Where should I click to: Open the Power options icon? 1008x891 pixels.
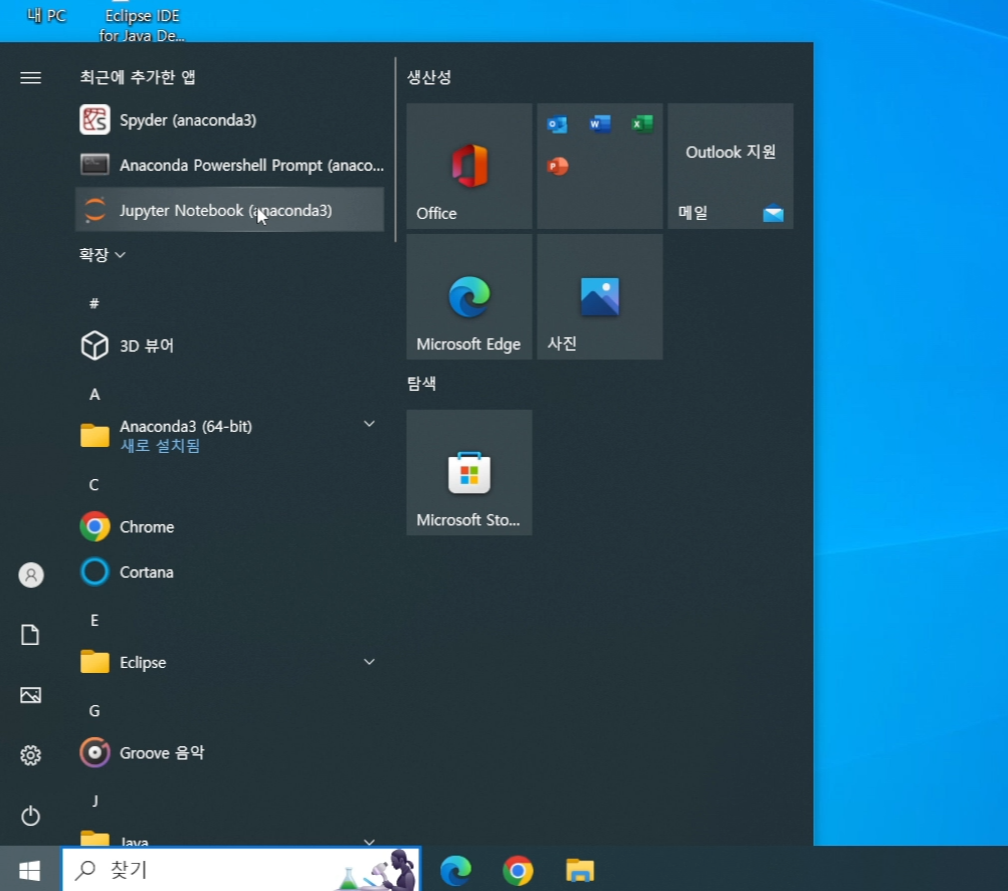[x=30, y=816]
